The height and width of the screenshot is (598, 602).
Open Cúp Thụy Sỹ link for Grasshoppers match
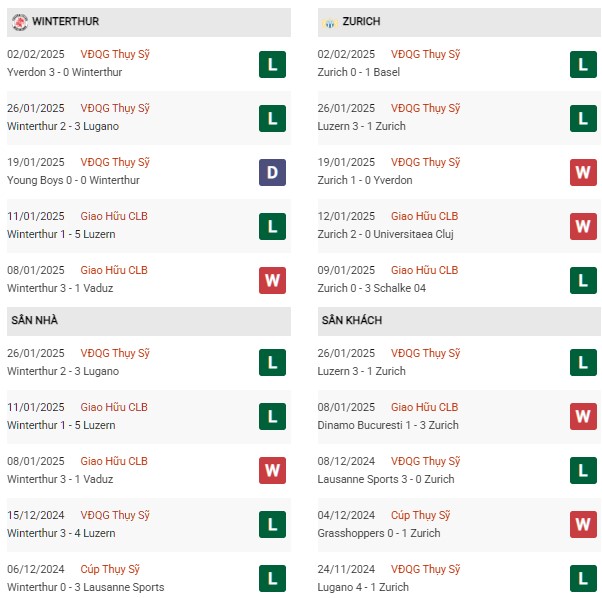(x=420, y=515)
